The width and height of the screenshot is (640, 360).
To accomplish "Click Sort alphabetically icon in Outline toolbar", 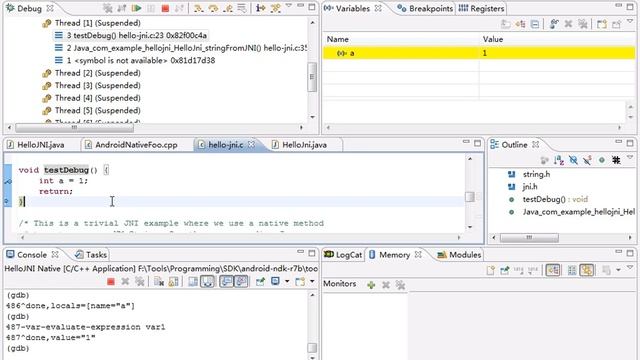I will pyautogui.click(x=559, y=160).
